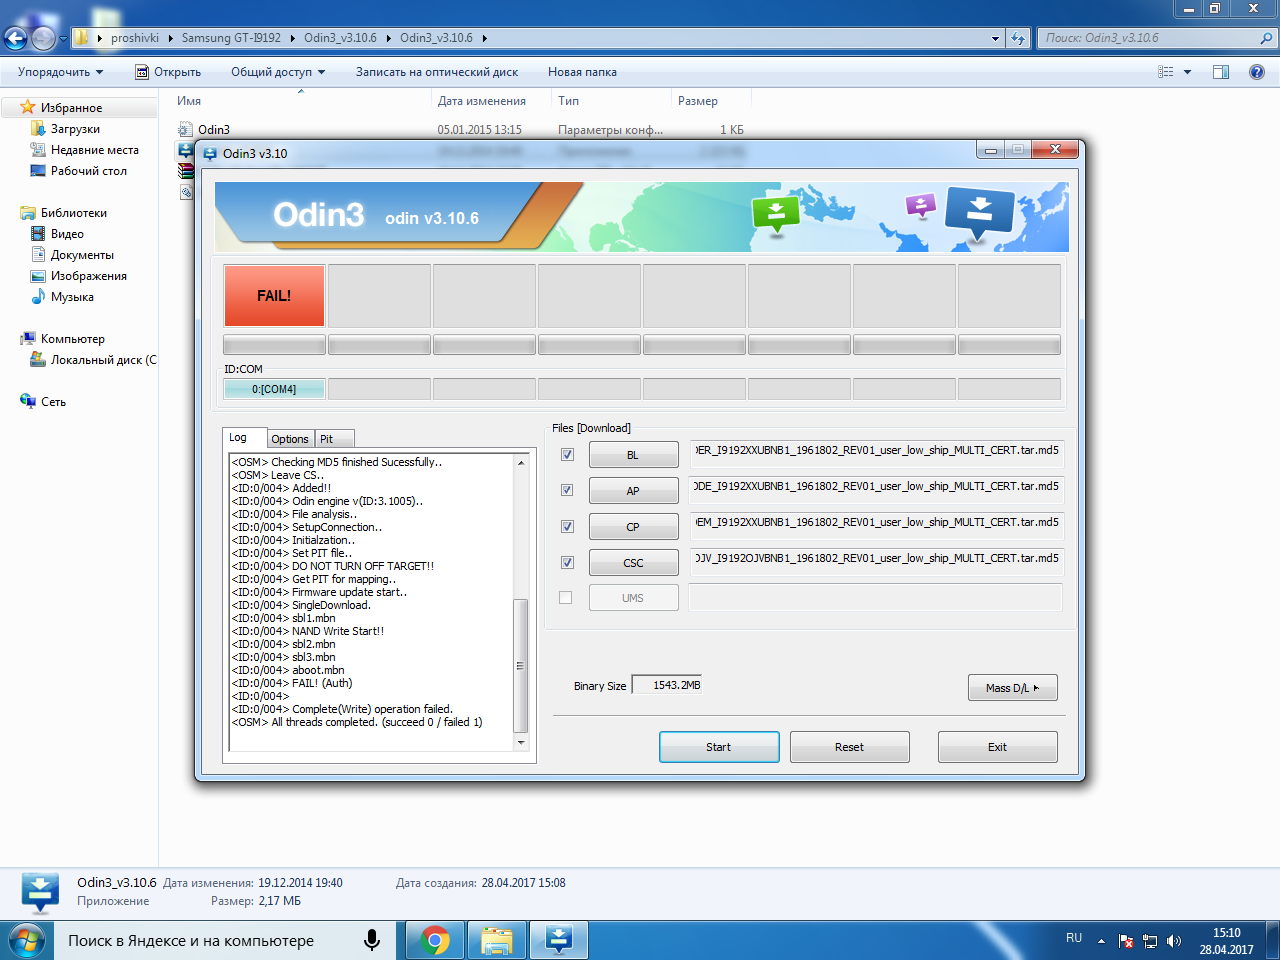Open Action Center flag in system tray
The image size is (1280, 960).
(x=1126, y=941)
